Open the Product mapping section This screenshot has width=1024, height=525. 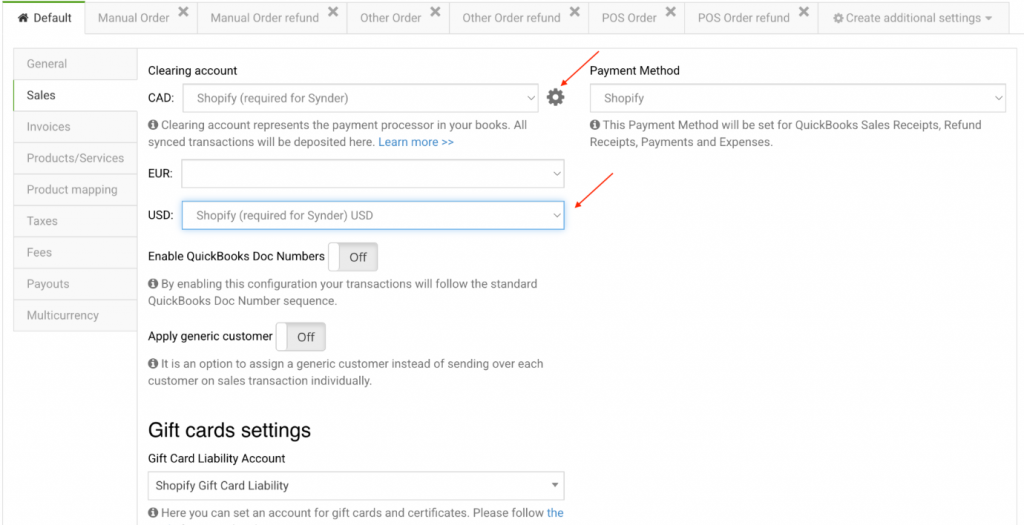click(75, 189)
